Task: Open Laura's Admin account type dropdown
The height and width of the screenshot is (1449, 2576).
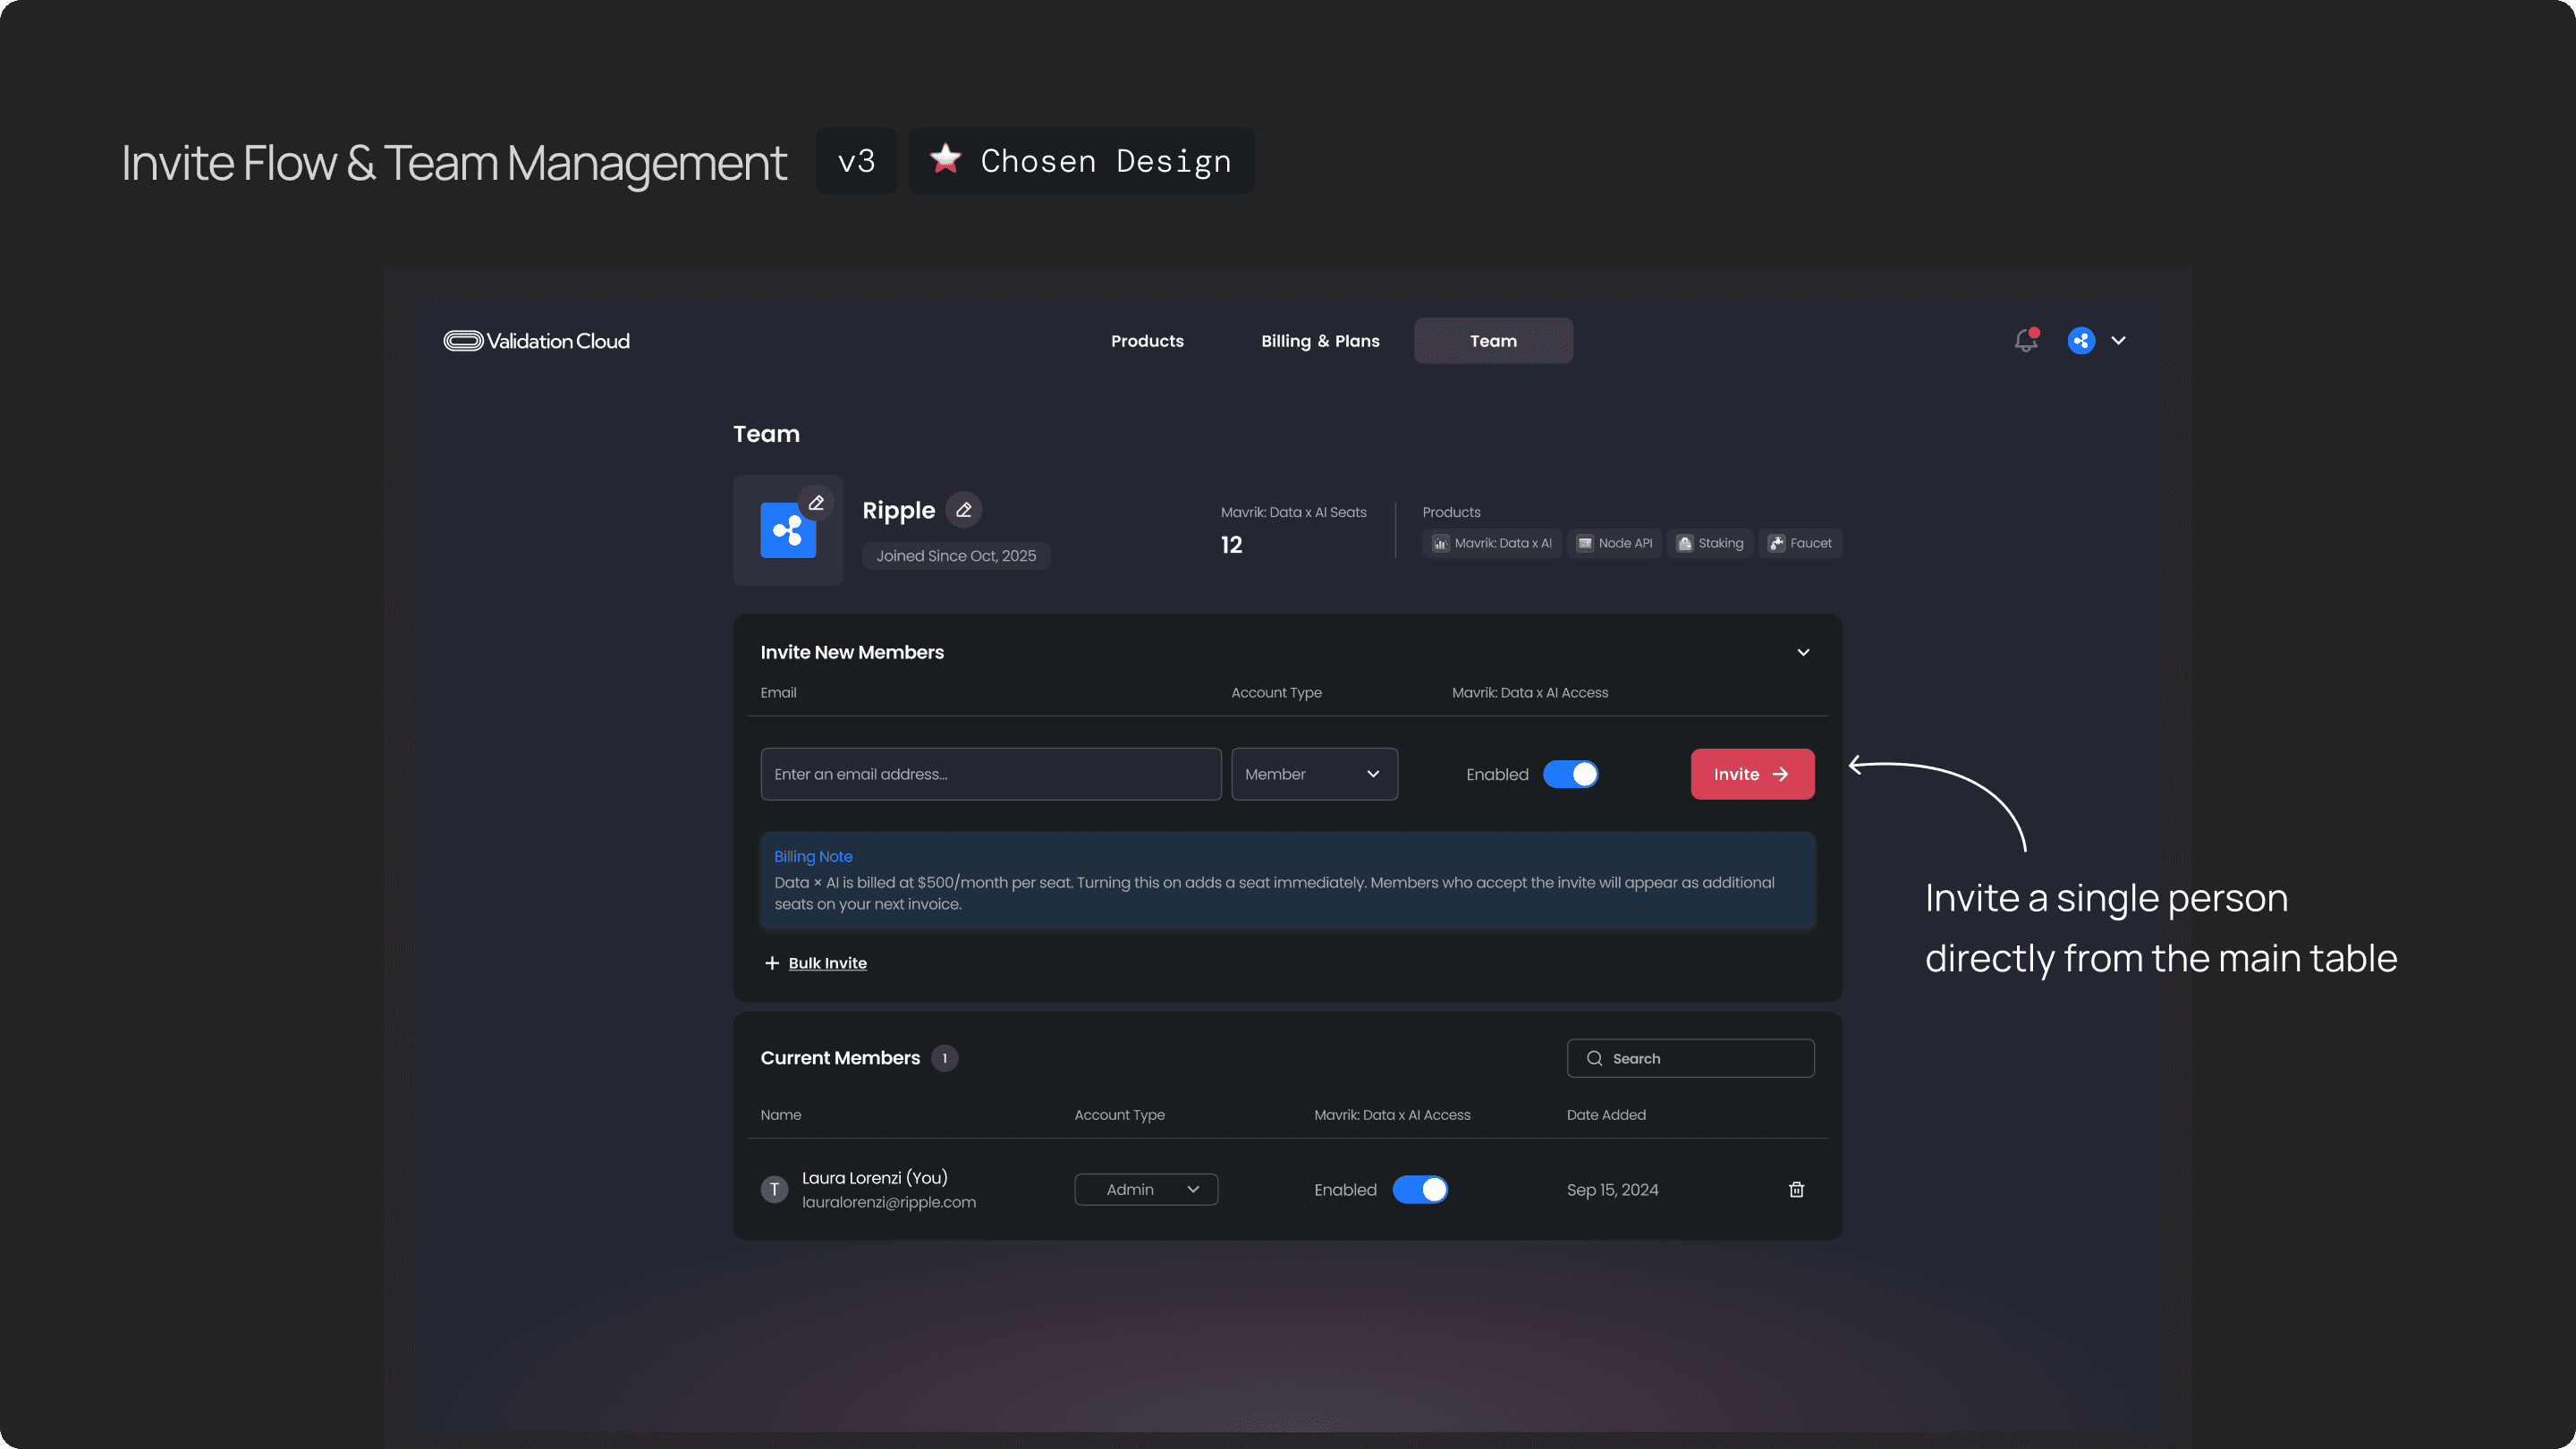Action: (x=1146, y=1189)
